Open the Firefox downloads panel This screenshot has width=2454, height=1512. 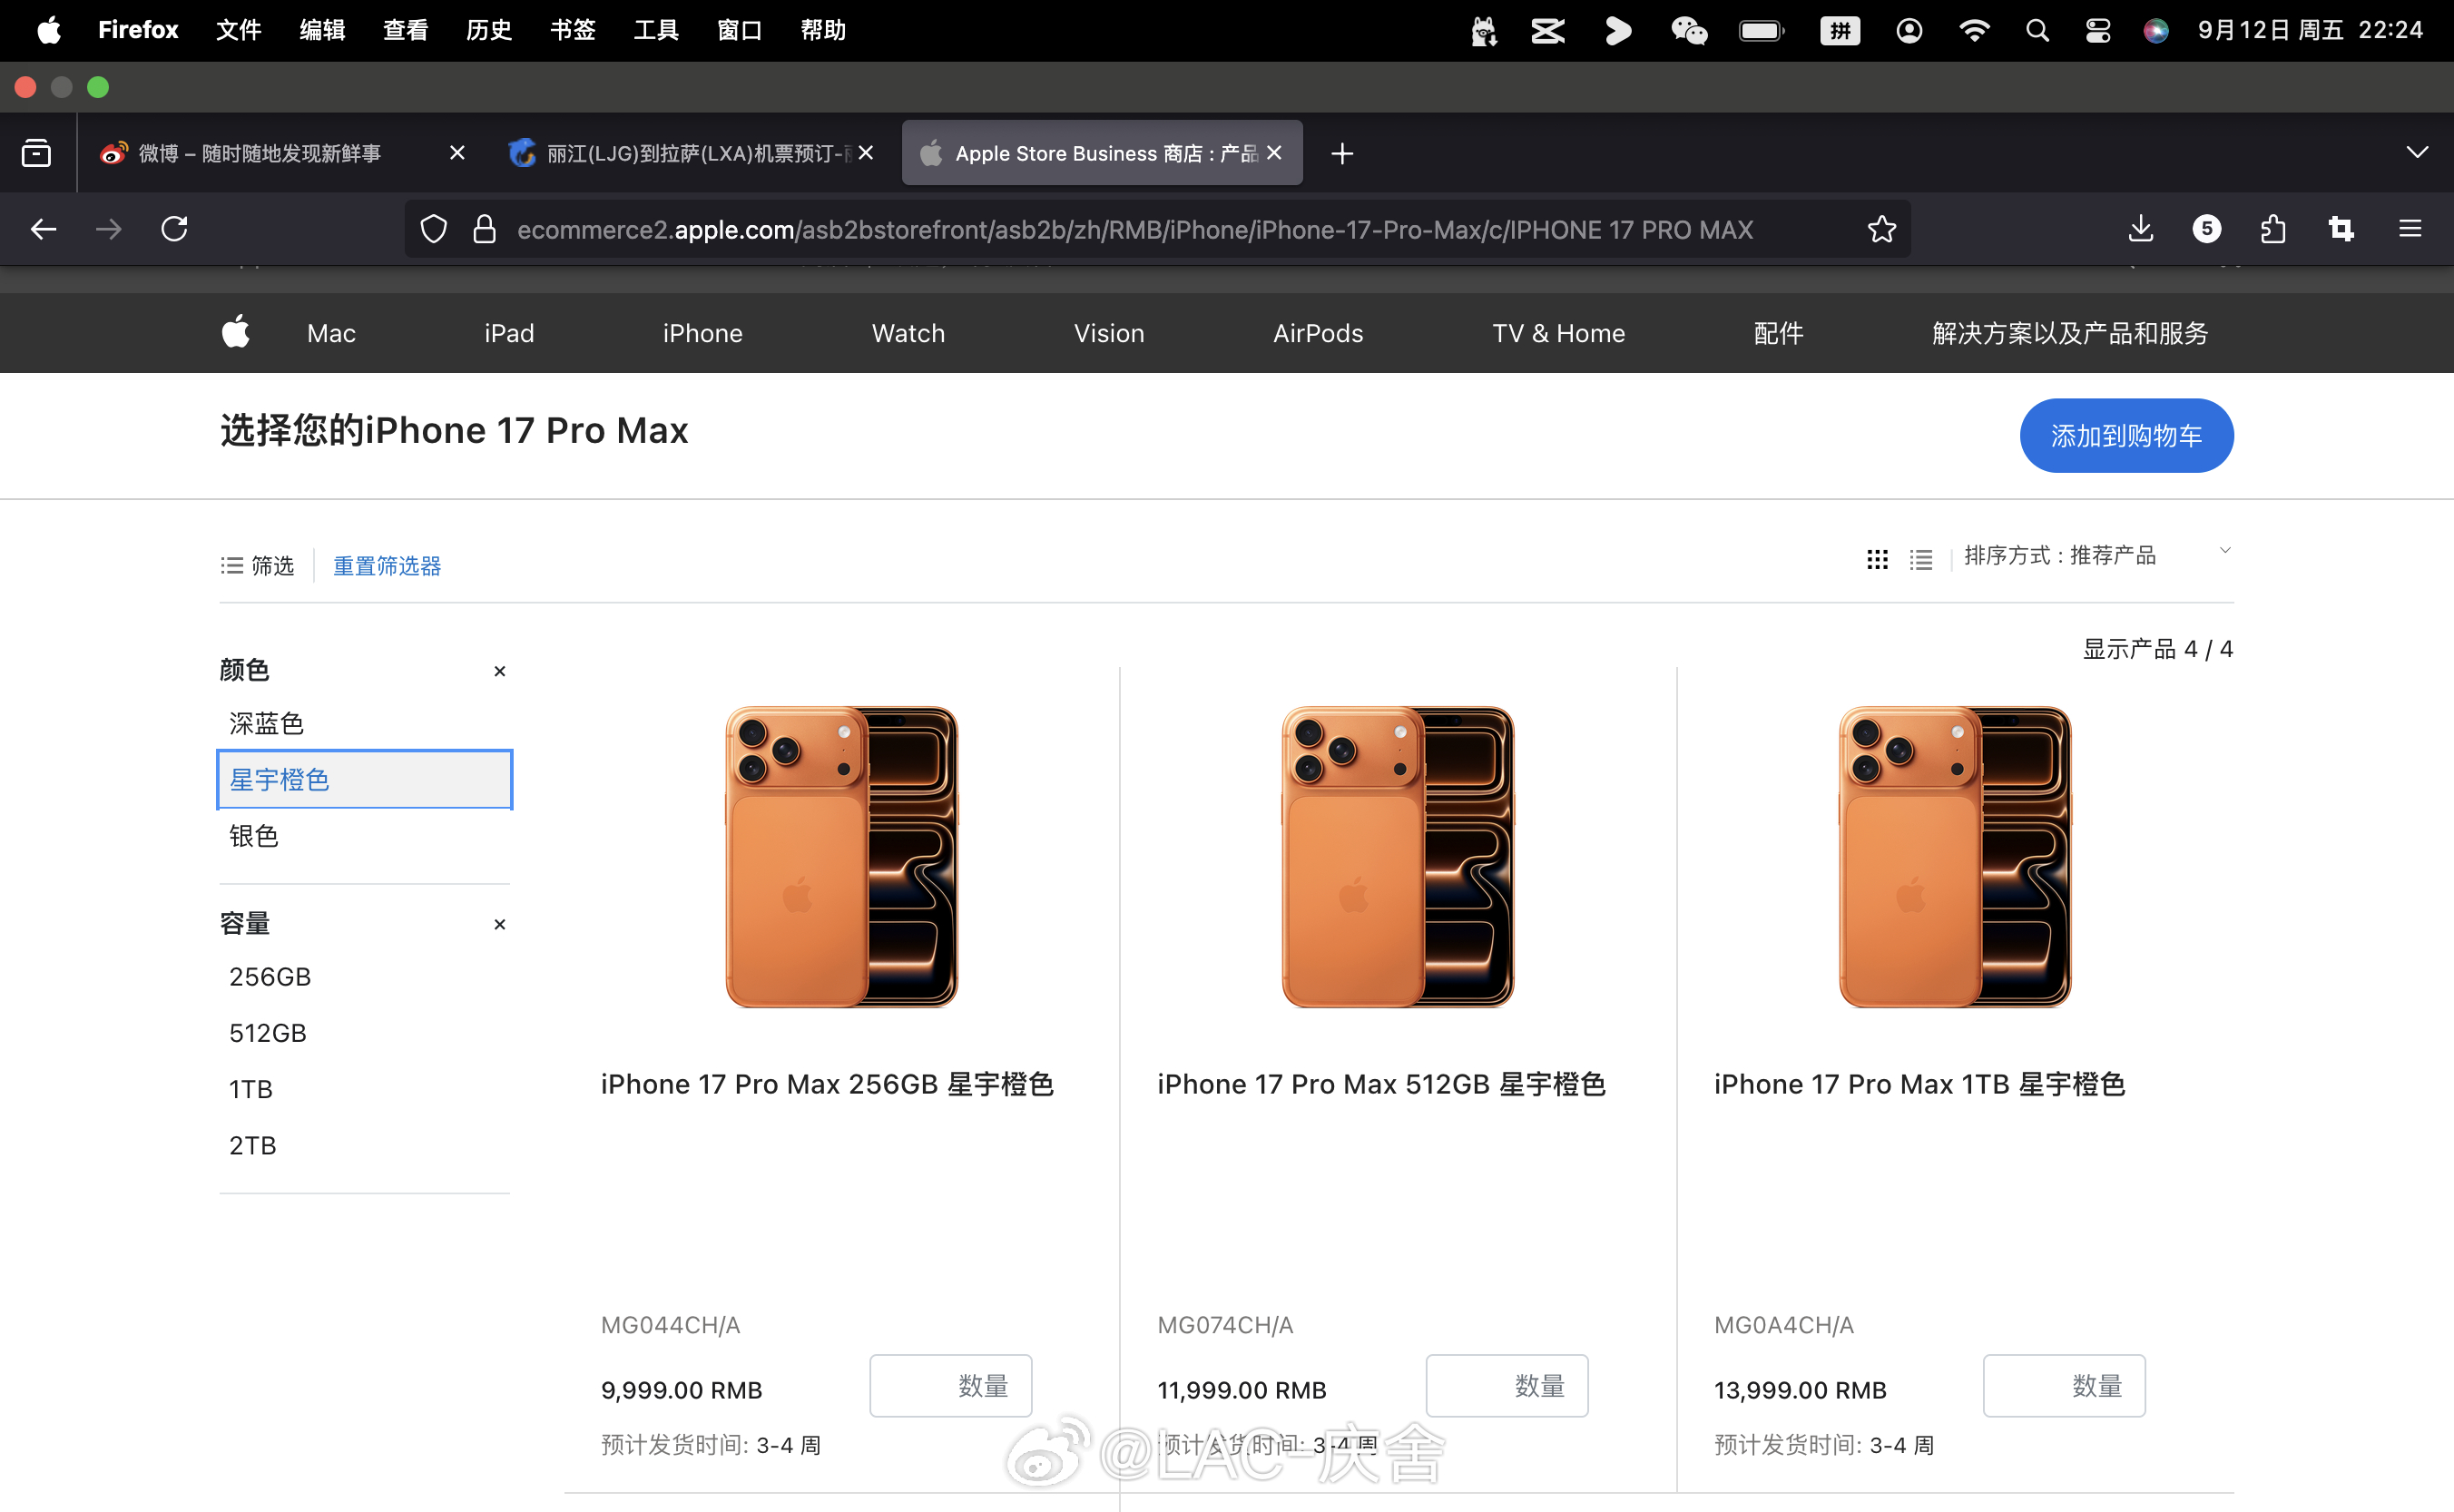[2140, 229]
